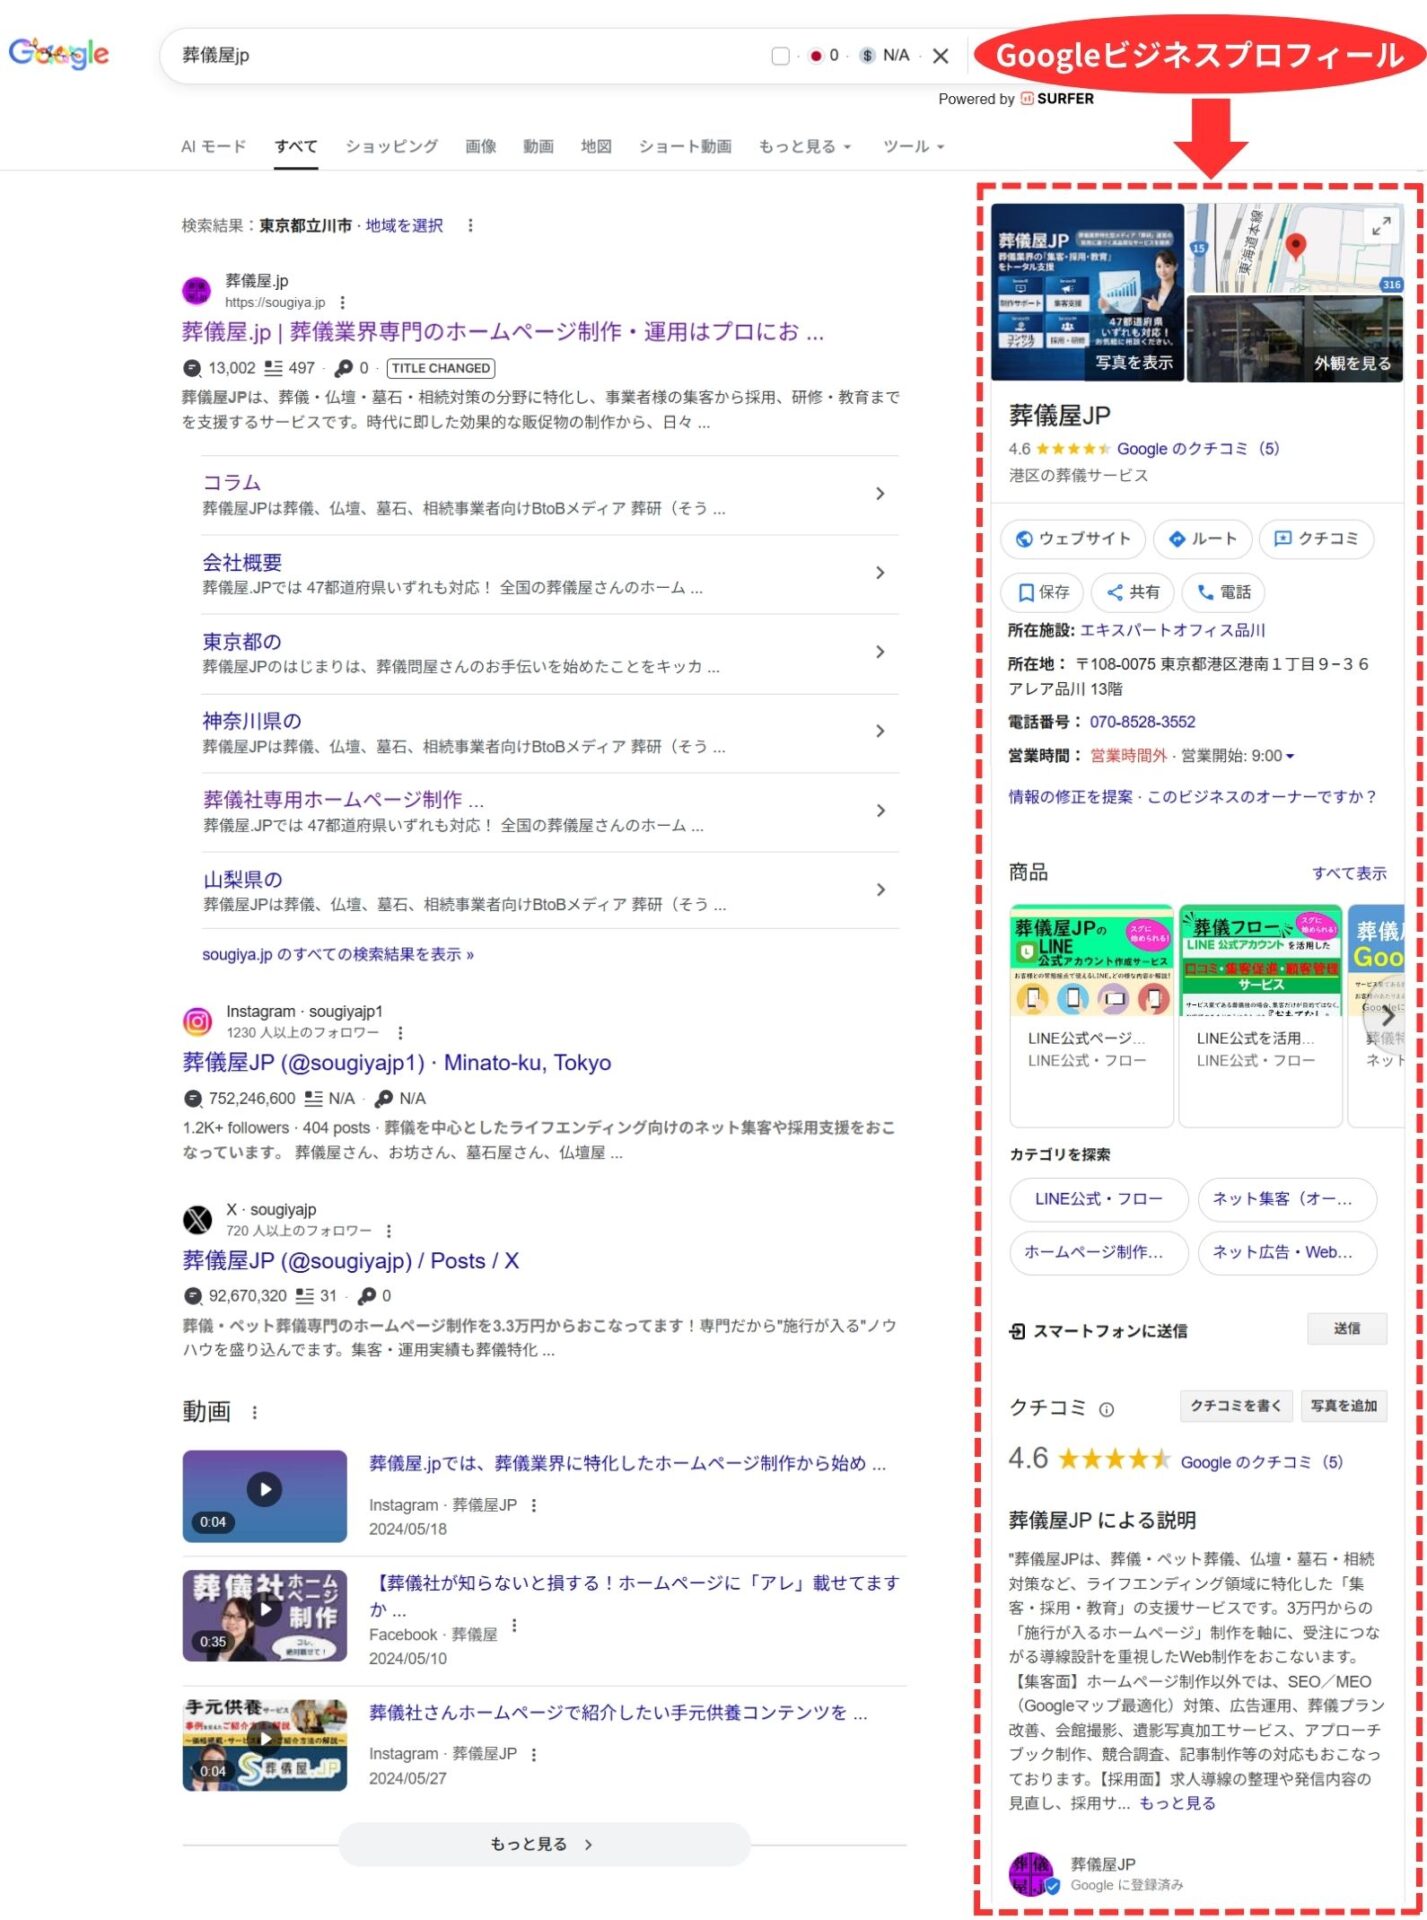Click the 共有 share button

pos(1132,592)
